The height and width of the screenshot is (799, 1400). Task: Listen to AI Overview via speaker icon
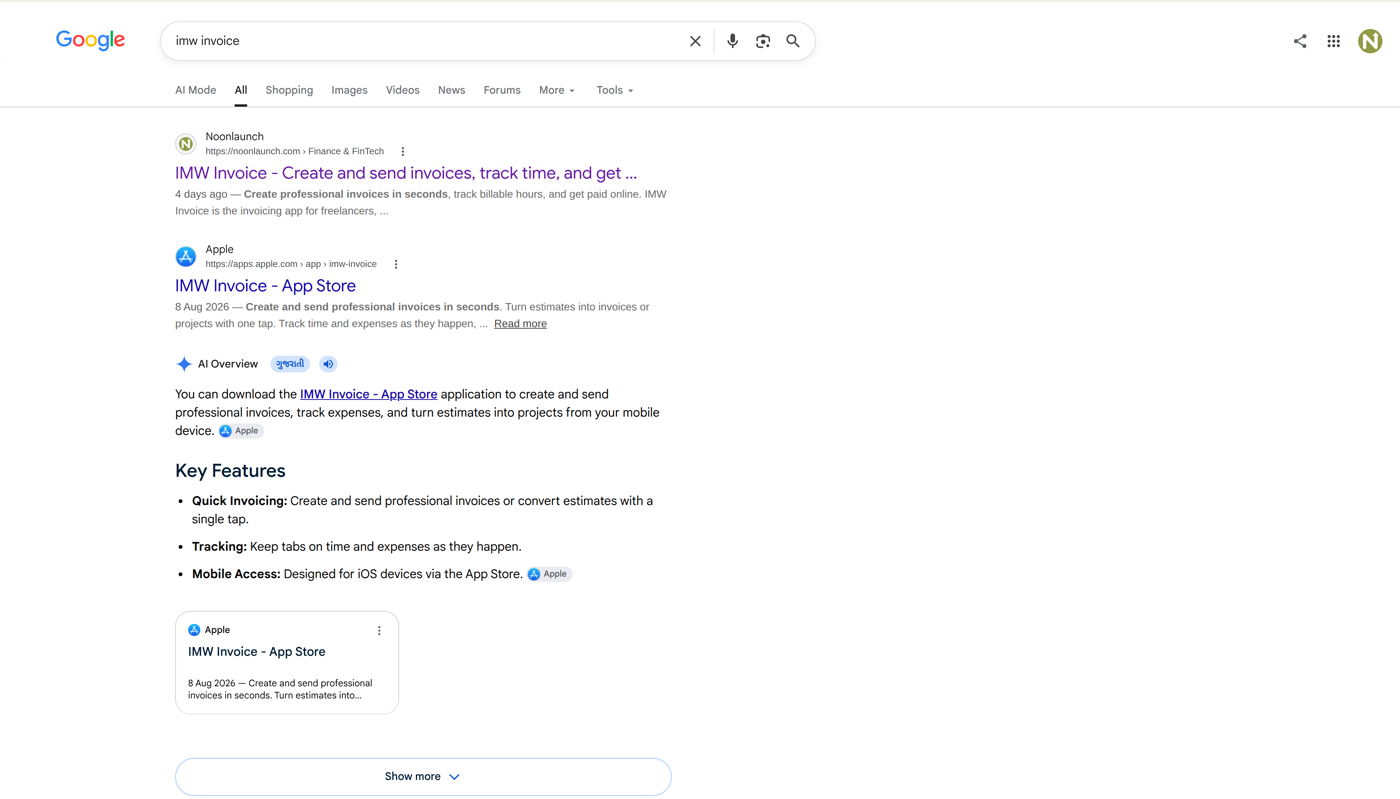coord(328,364)
